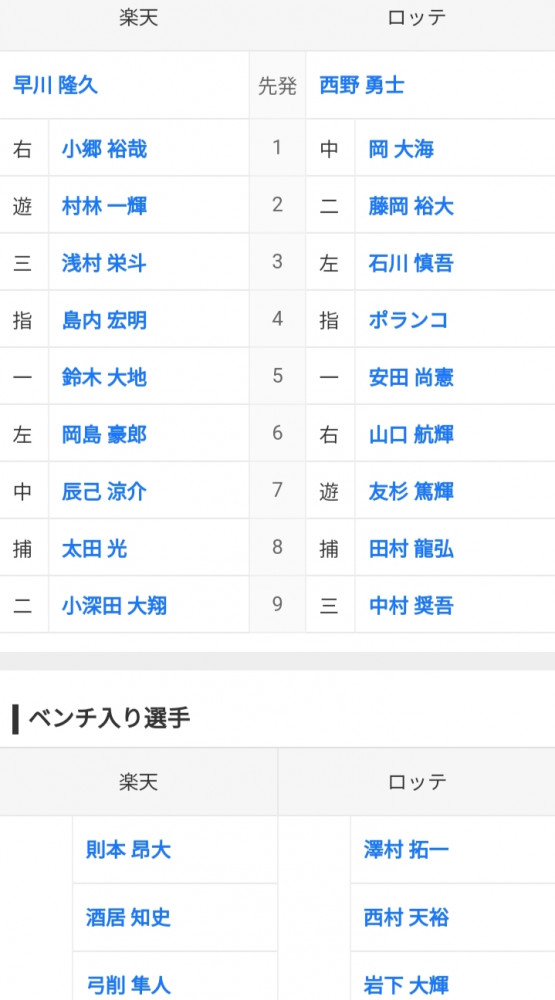This screenshot has width=555, height=1000.
Task: Open 村林 一輝 player page
Action: click(104, 206)
